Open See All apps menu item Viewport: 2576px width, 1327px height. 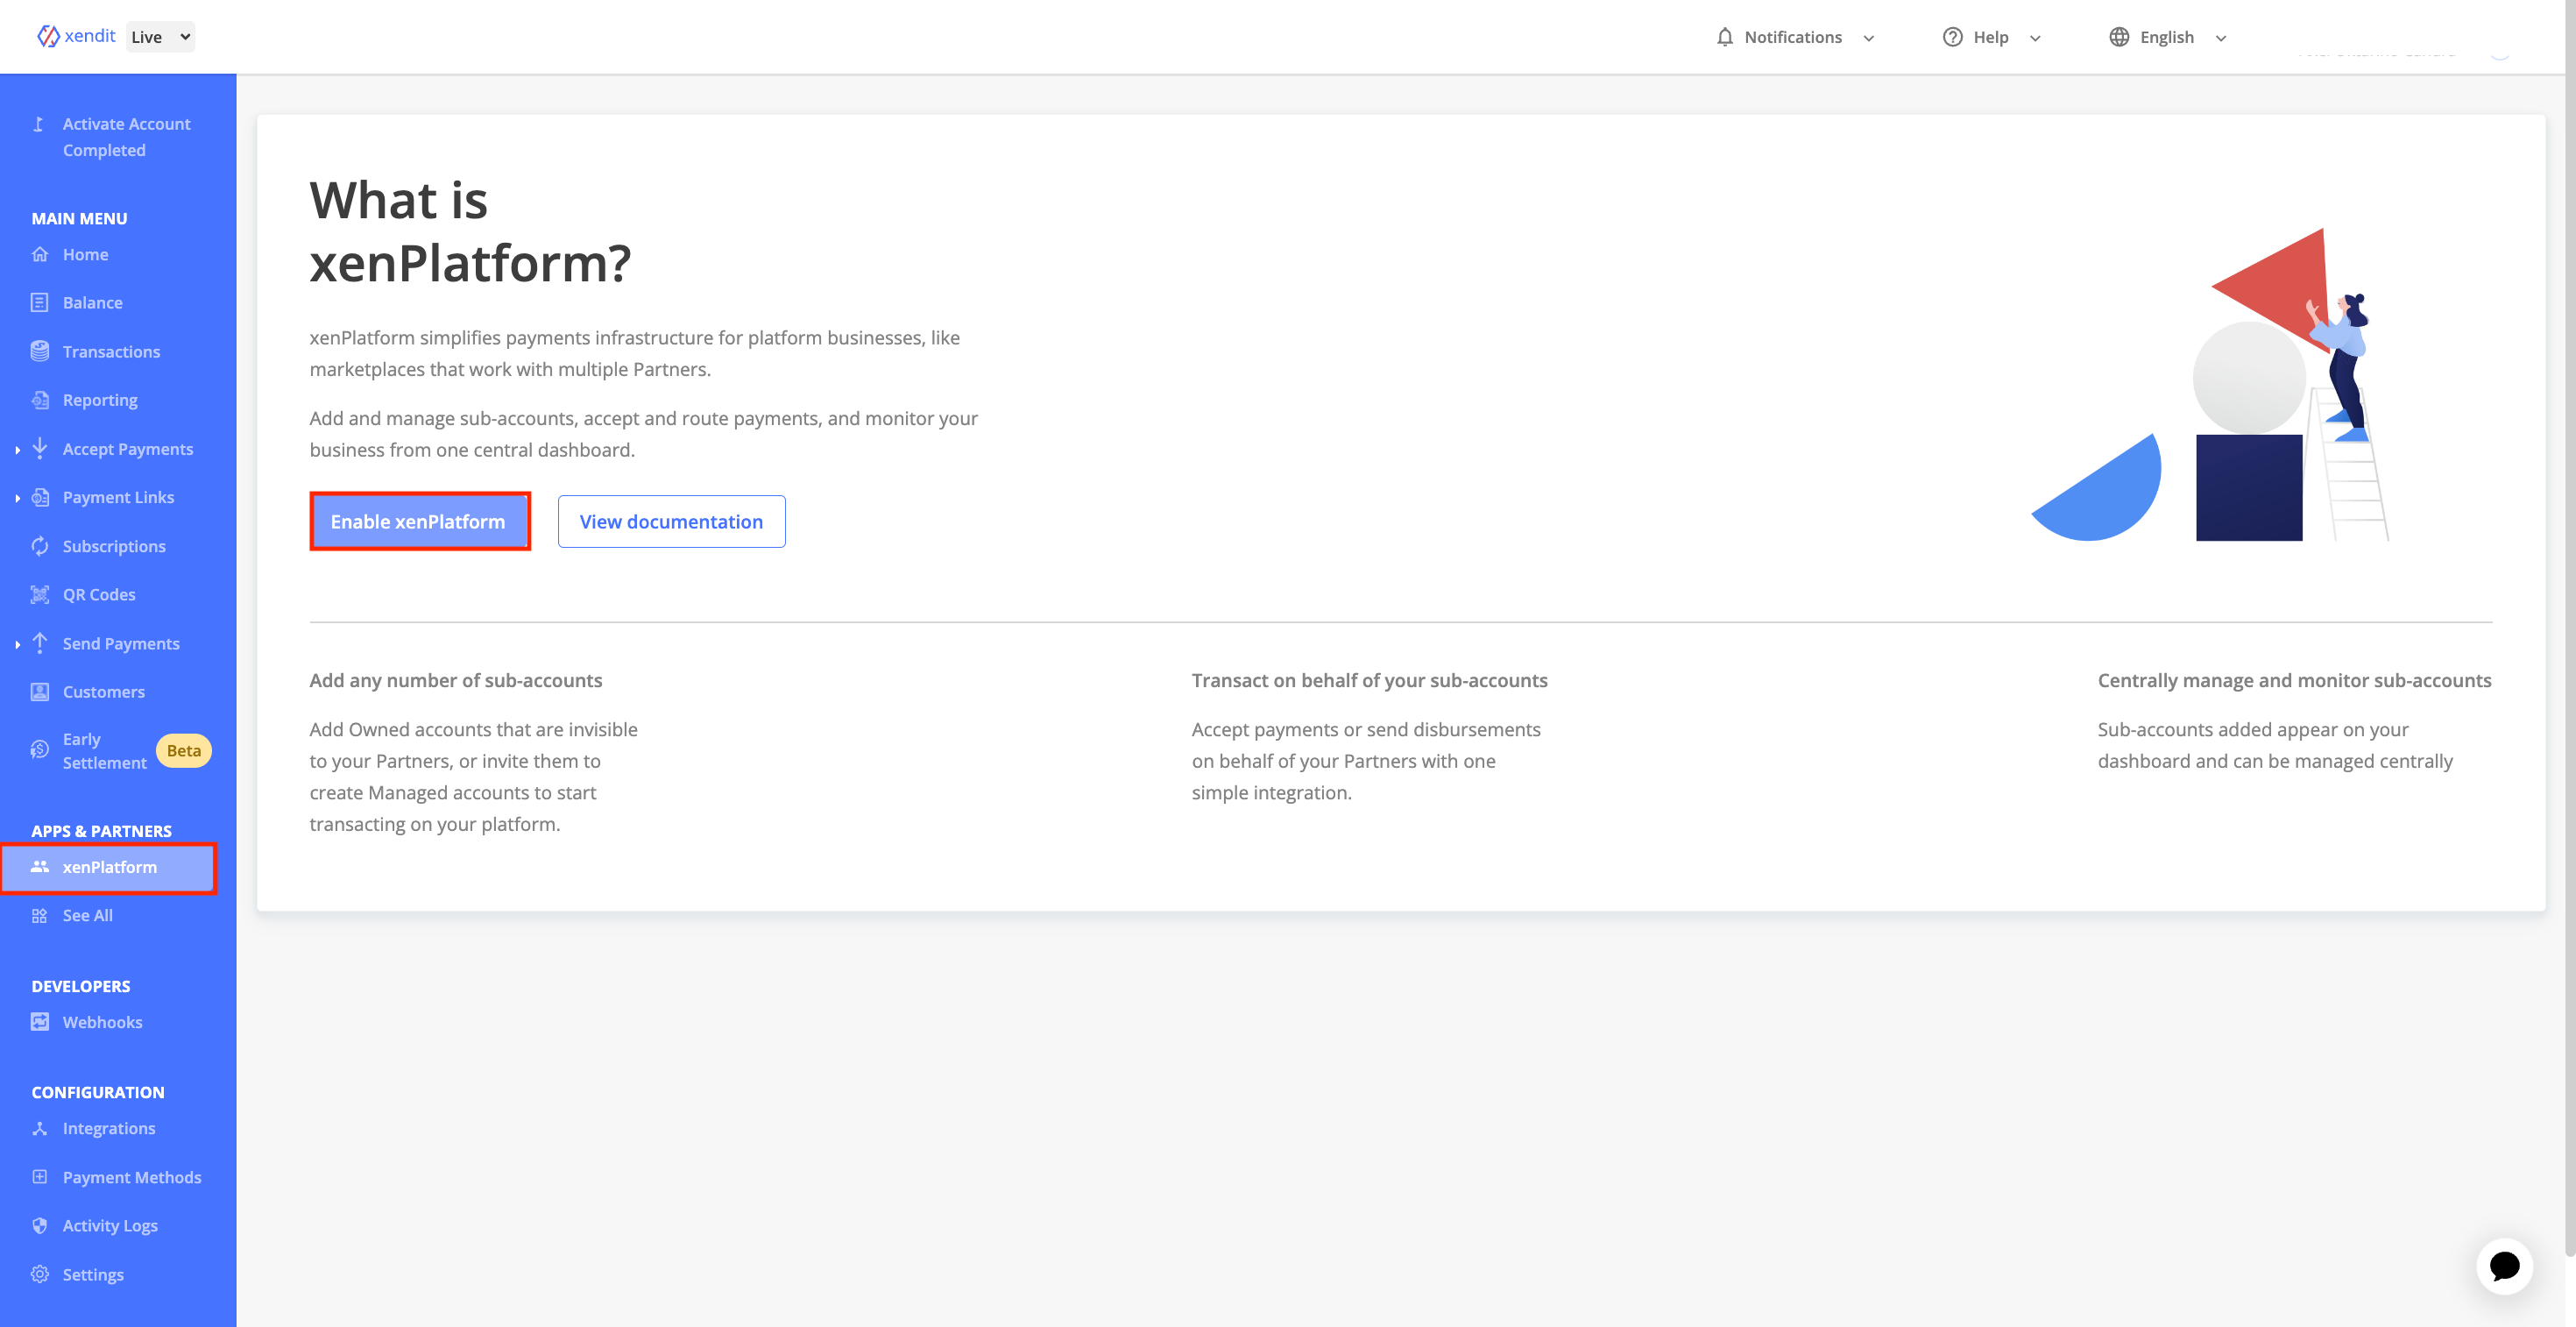pos(88,914)
